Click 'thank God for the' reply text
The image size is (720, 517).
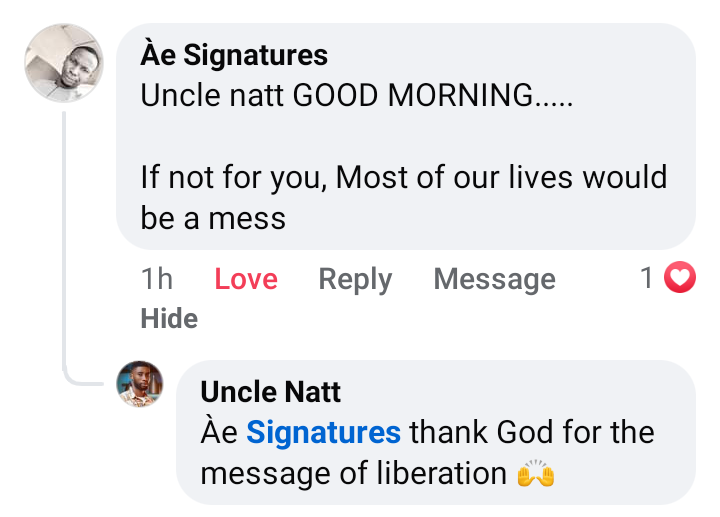[x=532, y=433]
